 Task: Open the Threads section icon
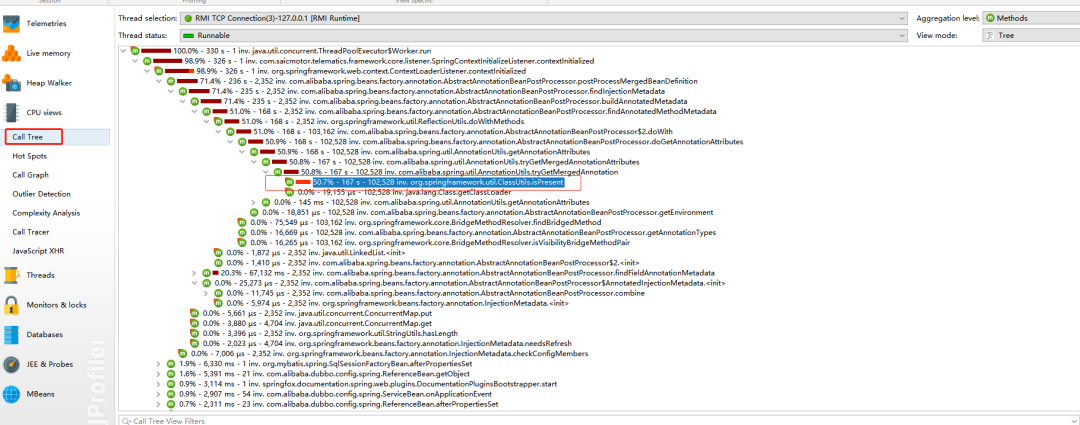point(12,275)
